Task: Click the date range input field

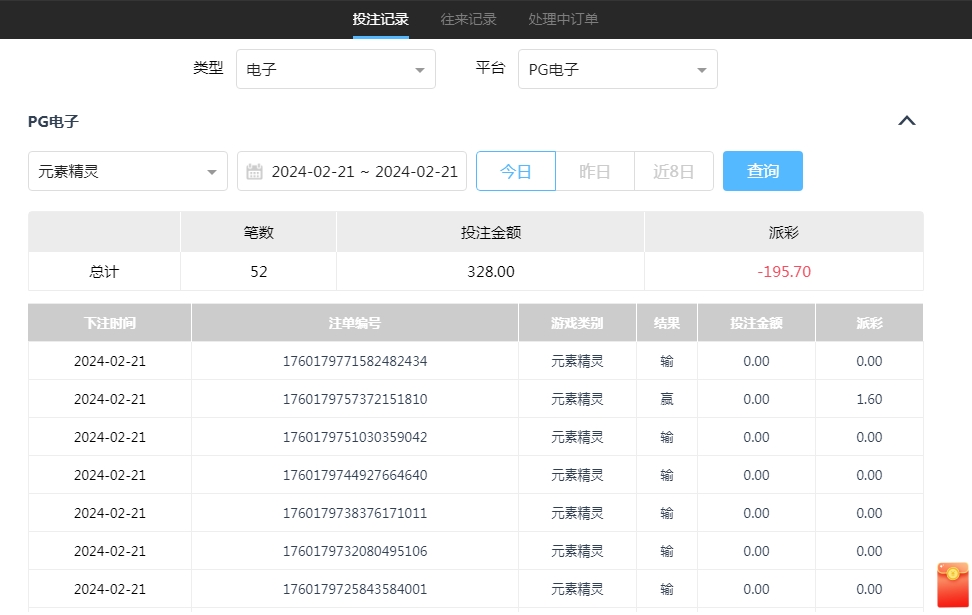Action: [x=364, y=171]
